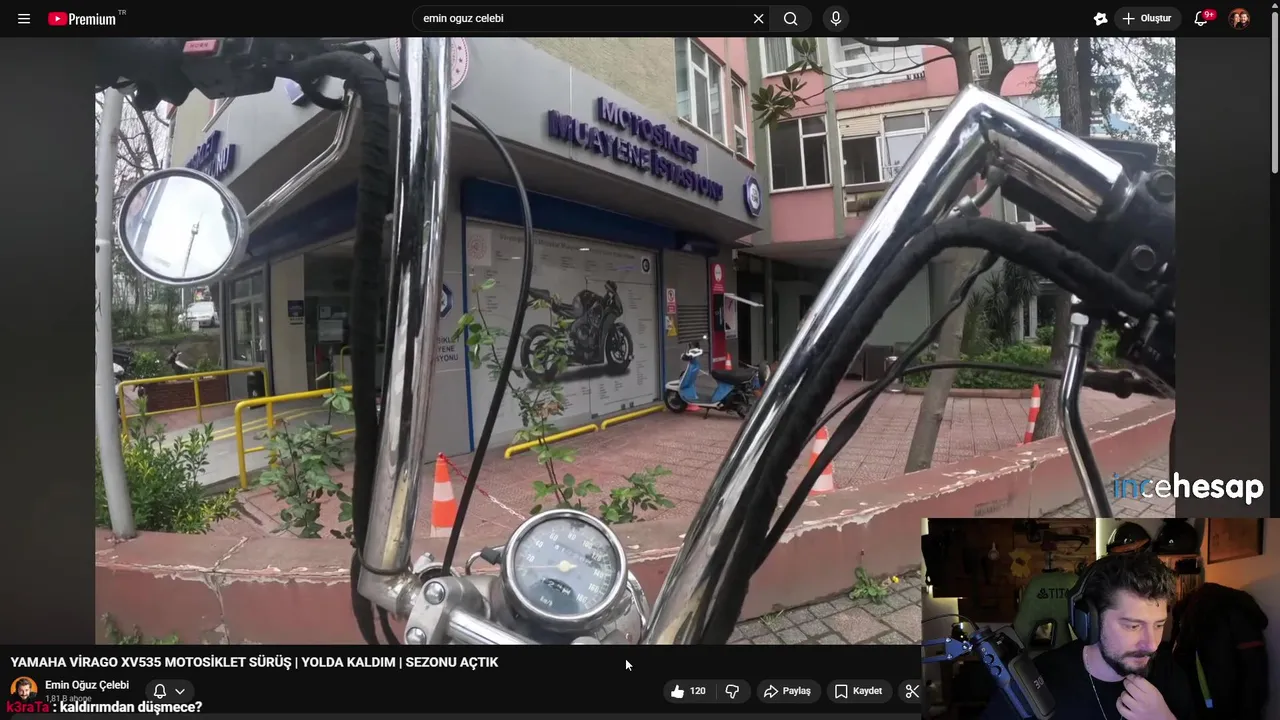This screenshot has width=1280, height=720.
Task: Click the scrollbar up arrow
Action: click(1273, 6)
